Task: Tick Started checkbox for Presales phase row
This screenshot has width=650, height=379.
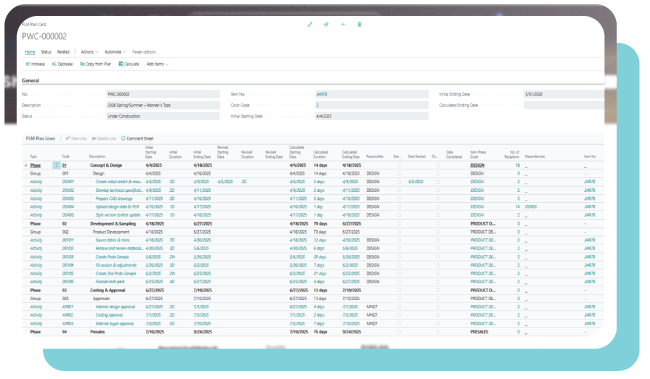Action: (x=399, y=332)
